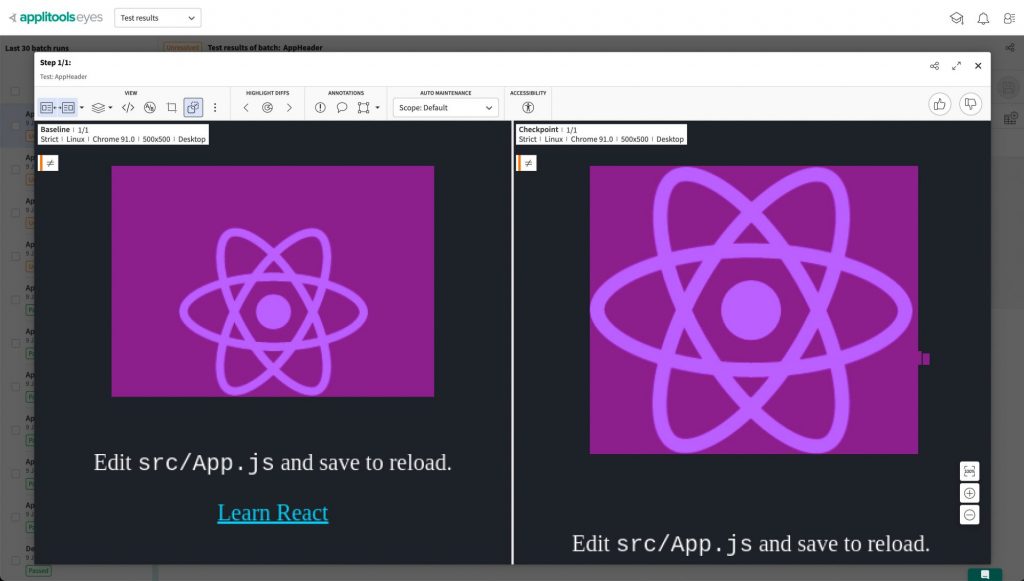This screenshot has height=581, width=1024.
Task: Jump to next highlighted diff
Action: (x=289, y=107)
